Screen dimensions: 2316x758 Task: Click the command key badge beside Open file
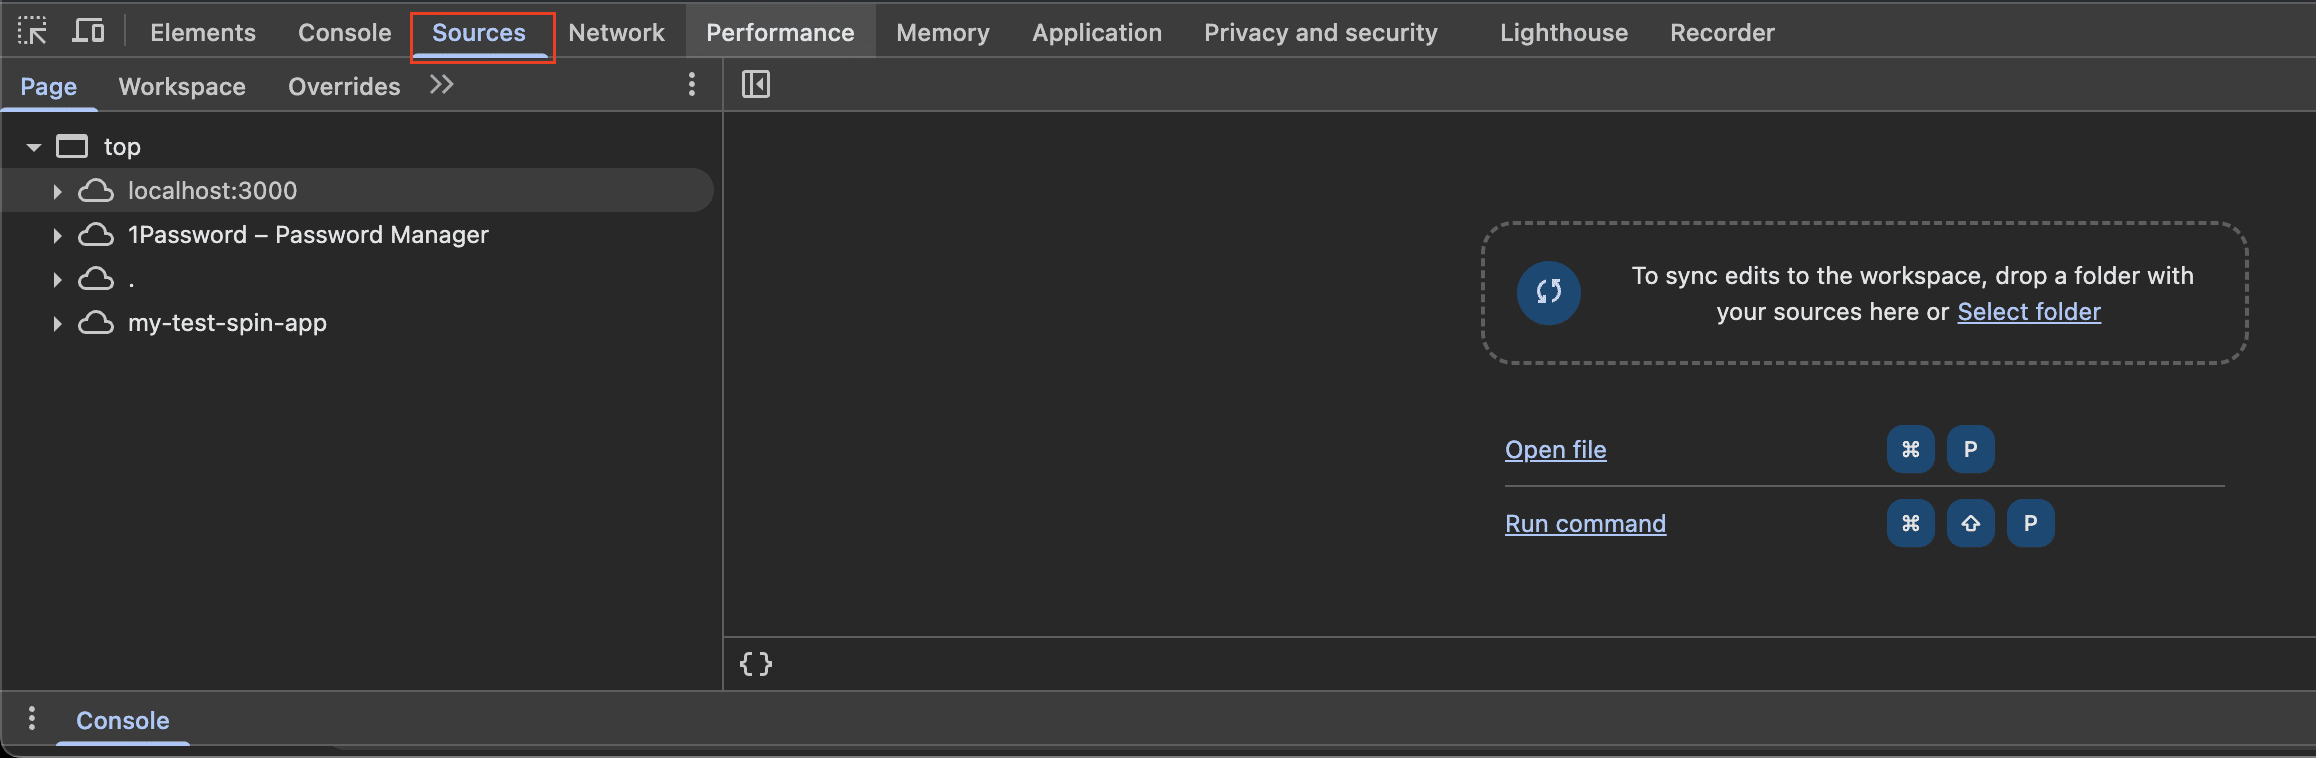click(x=1910, y=449)
